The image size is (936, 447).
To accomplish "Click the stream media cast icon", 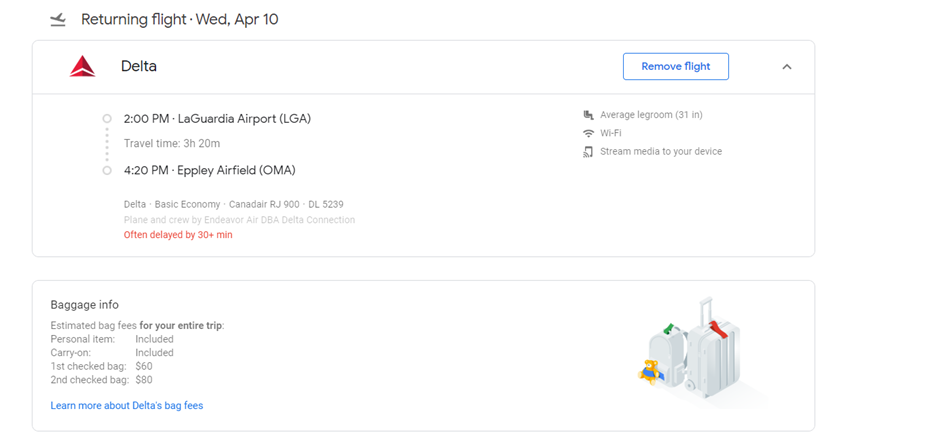I will (588, 152).
